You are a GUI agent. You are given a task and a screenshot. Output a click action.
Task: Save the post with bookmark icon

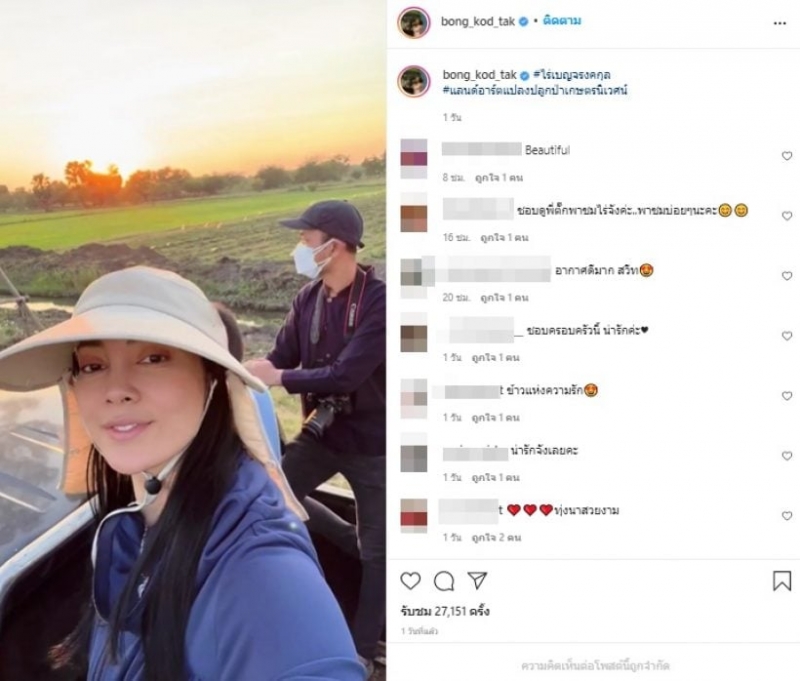click(x=782, y=581)
